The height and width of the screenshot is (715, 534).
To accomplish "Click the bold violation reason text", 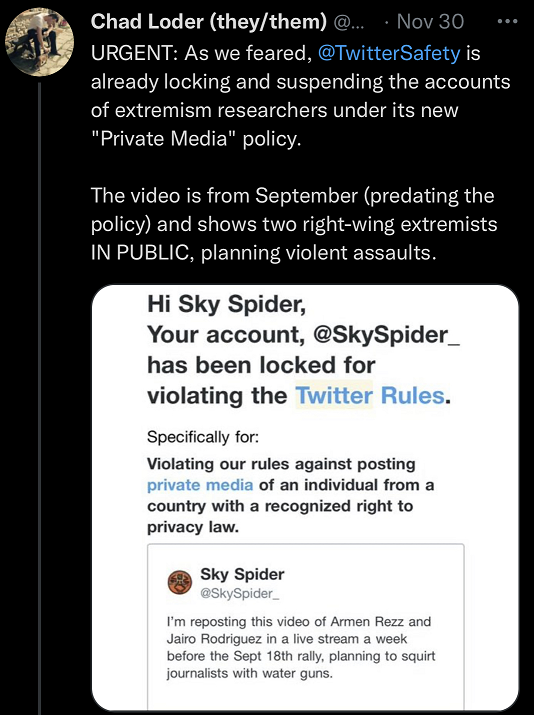I will click(x=290, y=495).
